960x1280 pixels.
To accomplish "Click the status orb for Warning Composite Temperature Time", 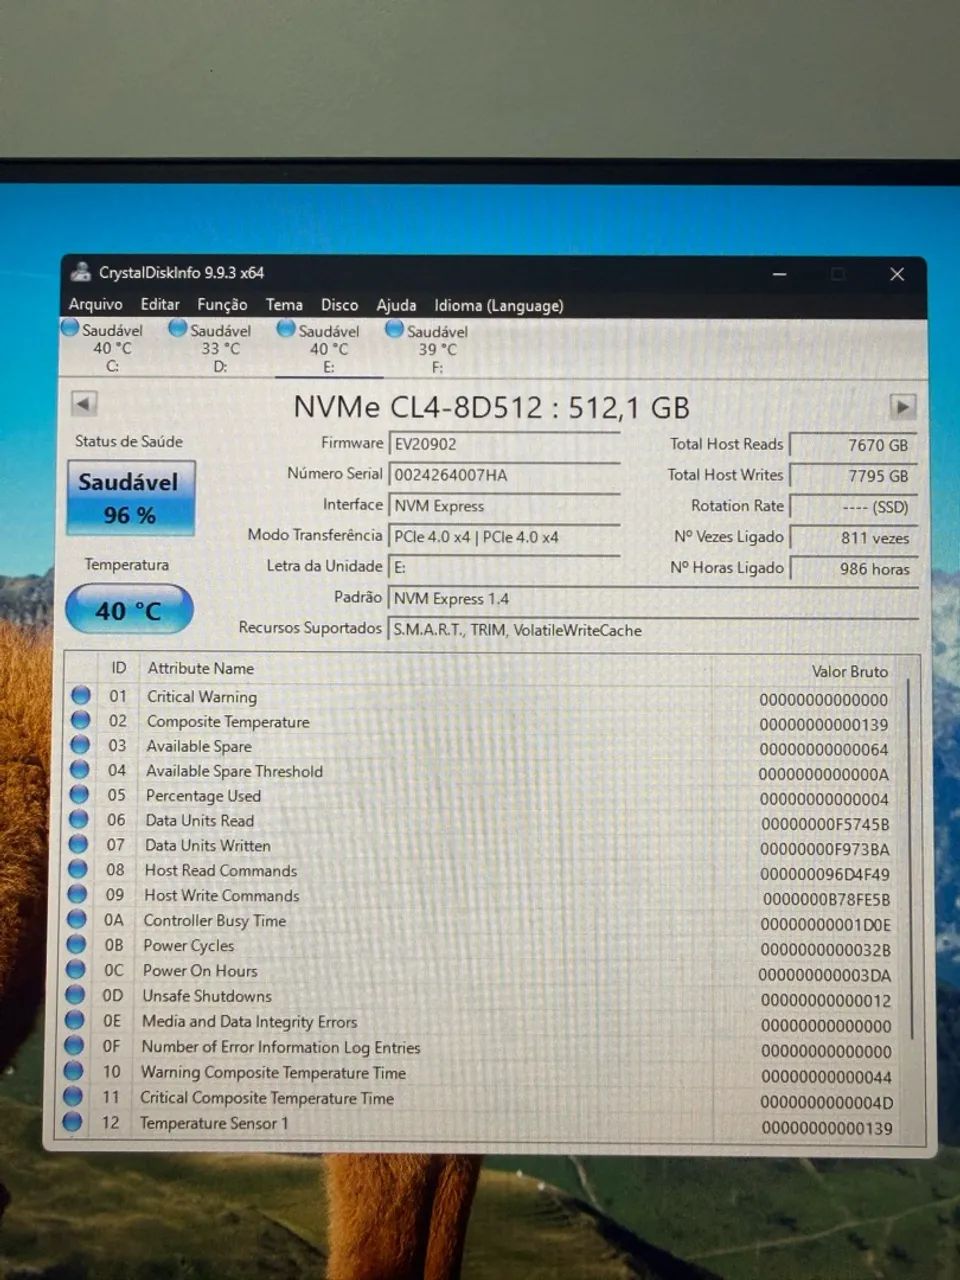I will click(x=73, y=1071).
